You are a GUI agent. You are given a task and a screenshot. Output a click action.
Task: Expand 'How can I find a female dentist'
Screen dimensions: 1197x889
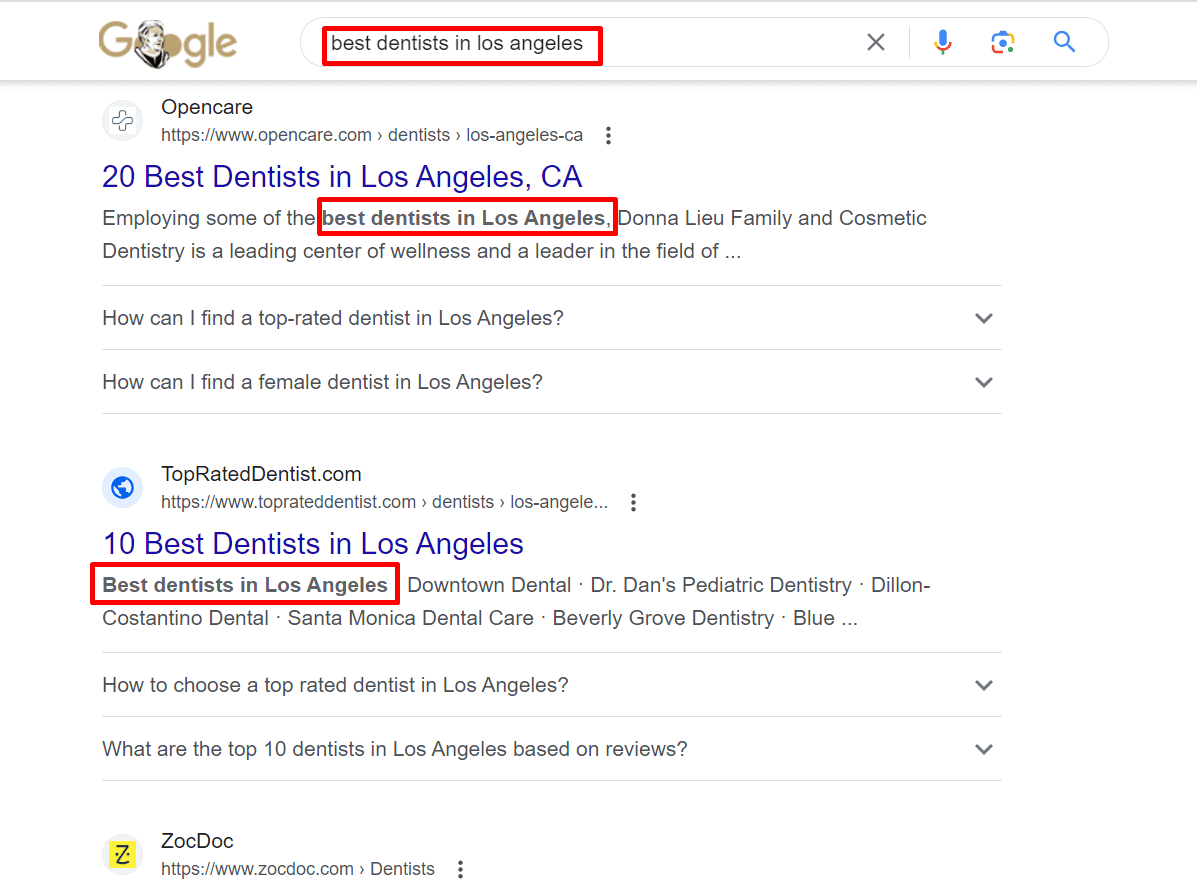(x=551, y=382)
